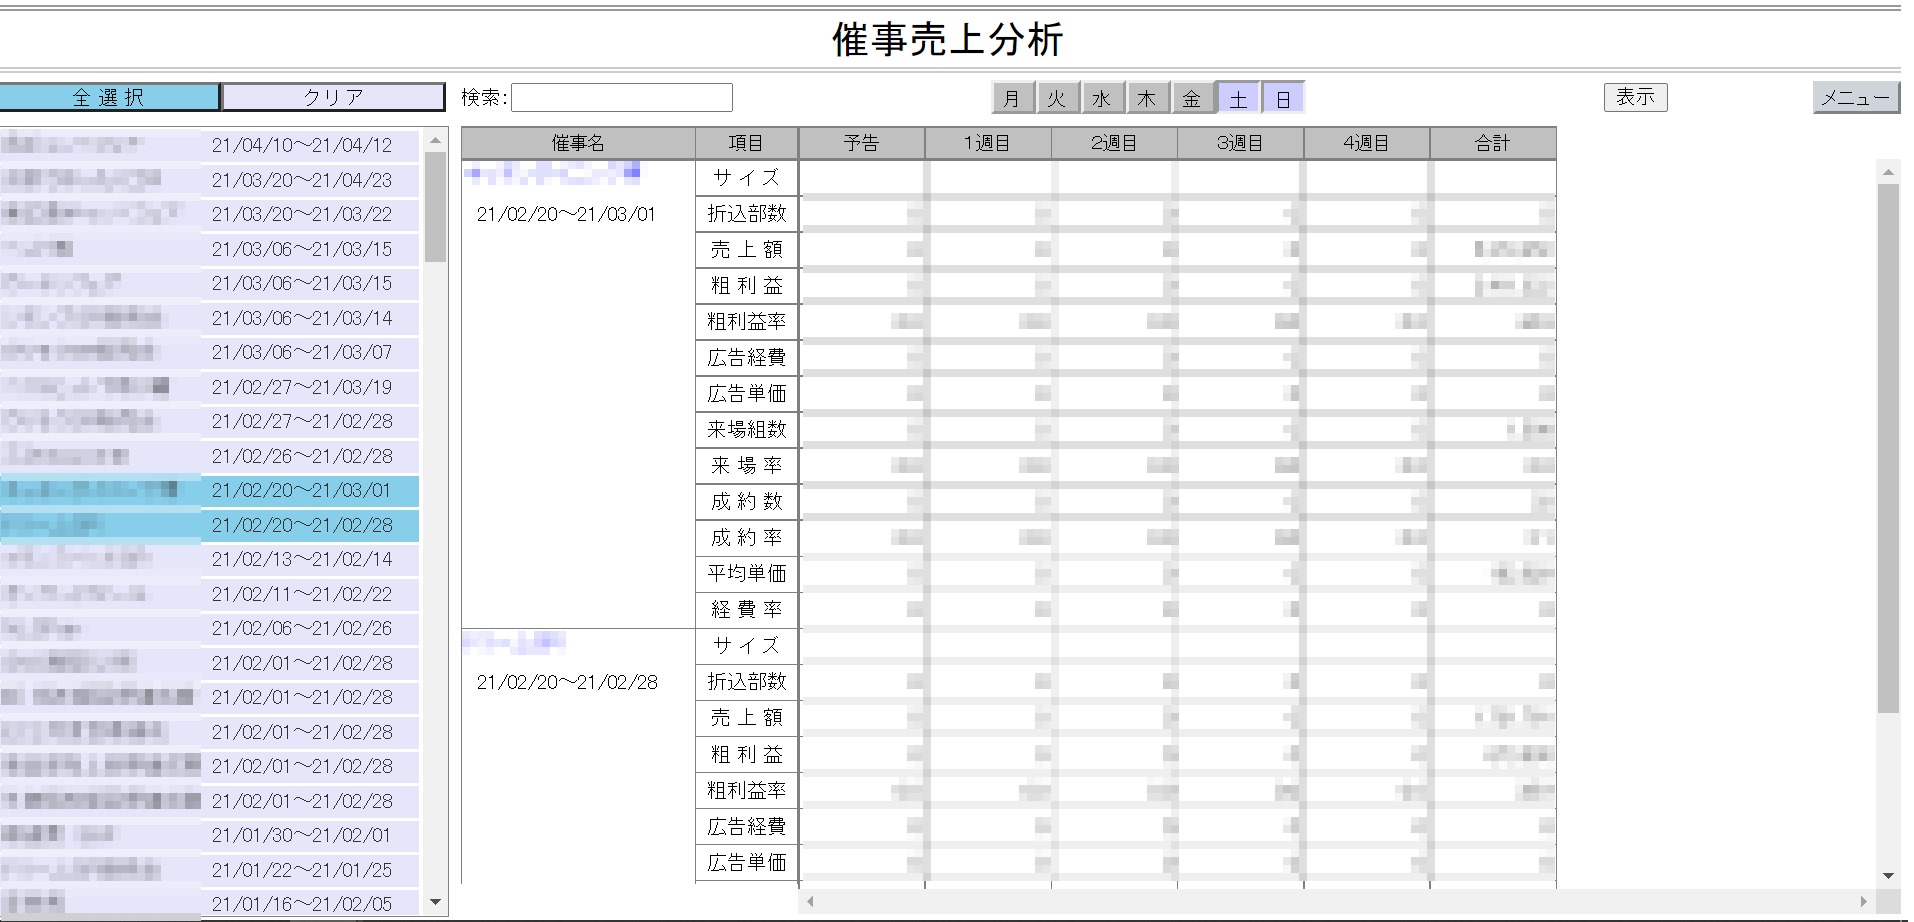This screenshot has width=1914, height=922.
Task: Select event row dated 21/01/16～21/02/05
Action: (209, 904)
